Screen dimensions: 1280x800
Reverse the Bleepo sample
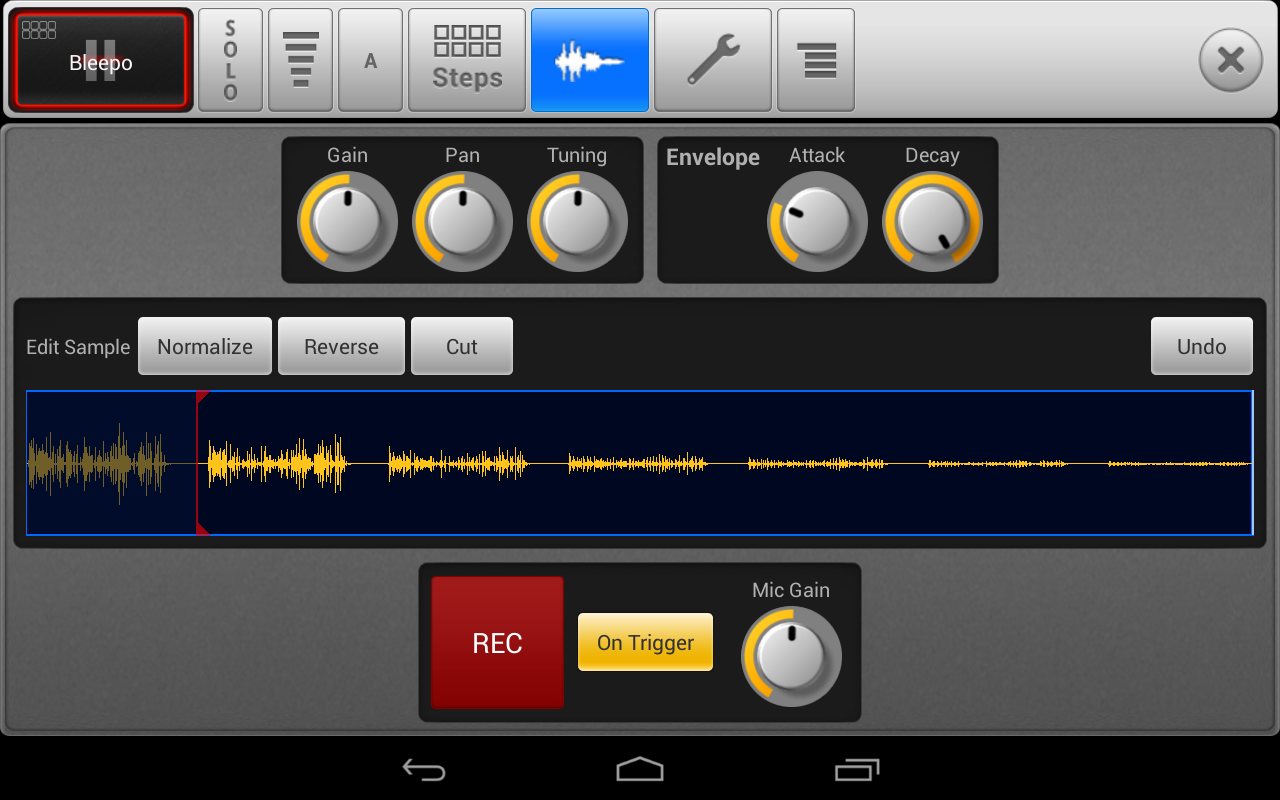click(x=341, y=346)
